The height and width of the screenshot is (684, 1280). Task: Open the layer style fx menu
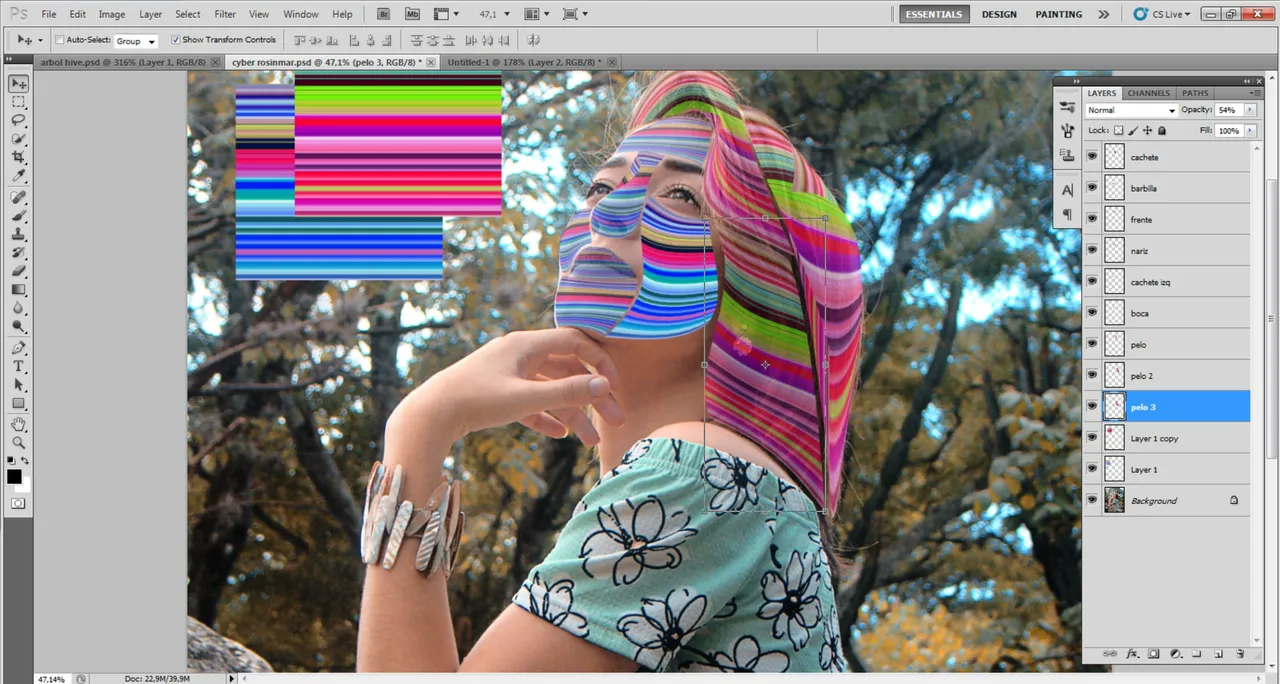pos(1133,654)
